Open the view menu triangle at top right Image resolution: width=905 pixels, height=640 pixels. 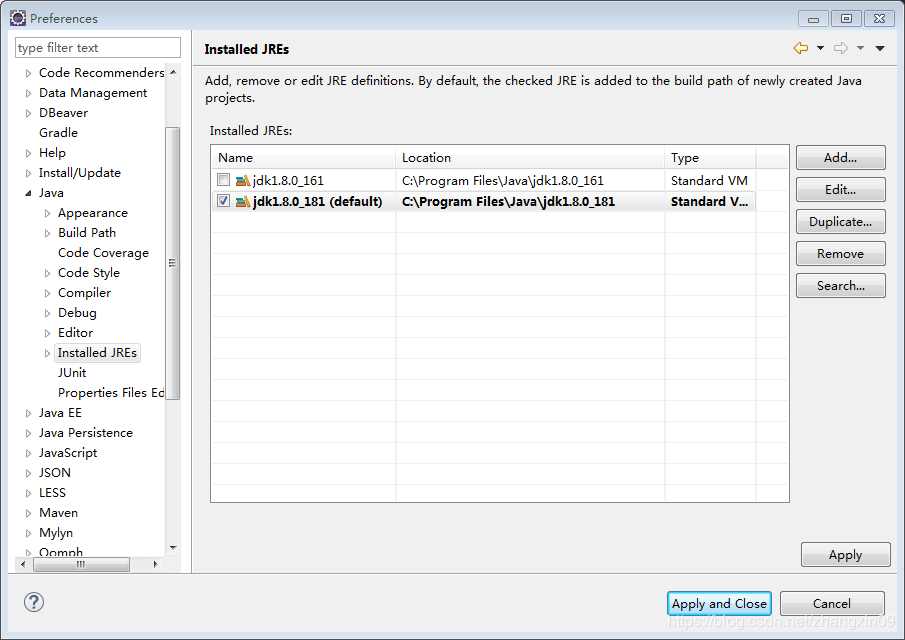(x=880, y=47)
